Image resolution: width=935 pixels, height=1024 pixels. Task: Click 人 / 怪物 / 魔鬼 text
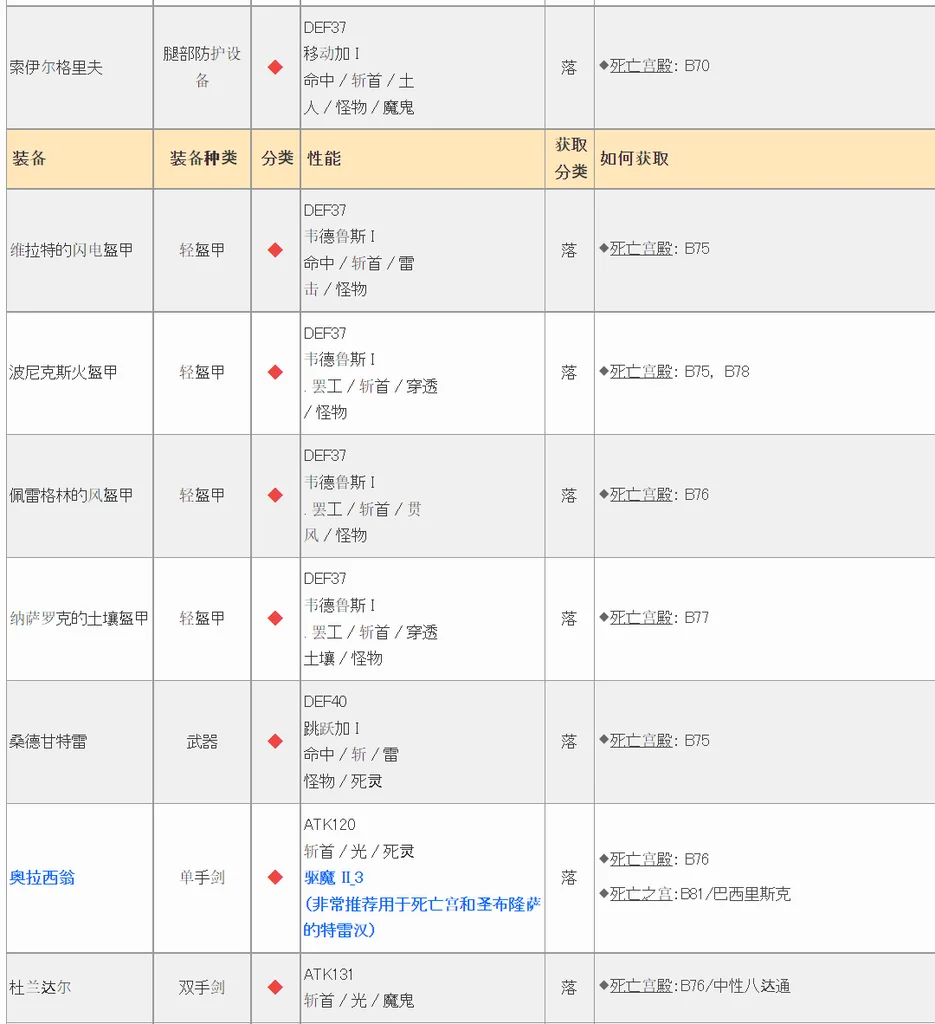[358, 107]
